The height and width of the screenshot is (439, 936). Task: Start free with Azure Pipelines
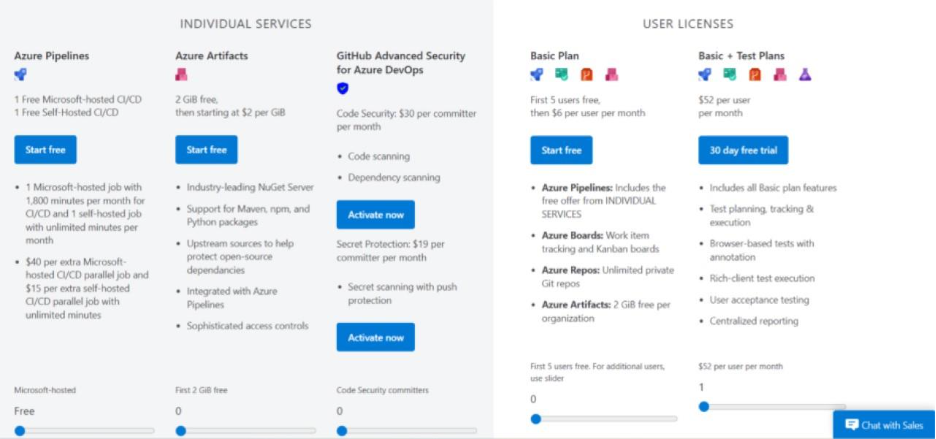click(45, 149)
